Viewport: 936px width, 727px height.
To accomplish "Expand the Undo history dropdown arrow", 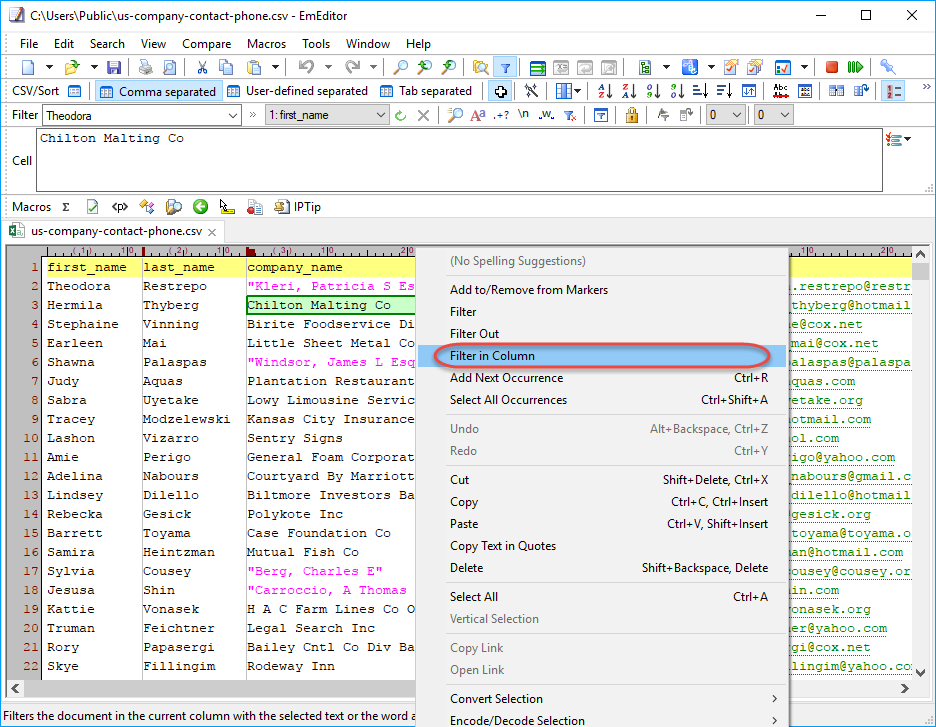I will pyautogui.click(x=328, y=67).
